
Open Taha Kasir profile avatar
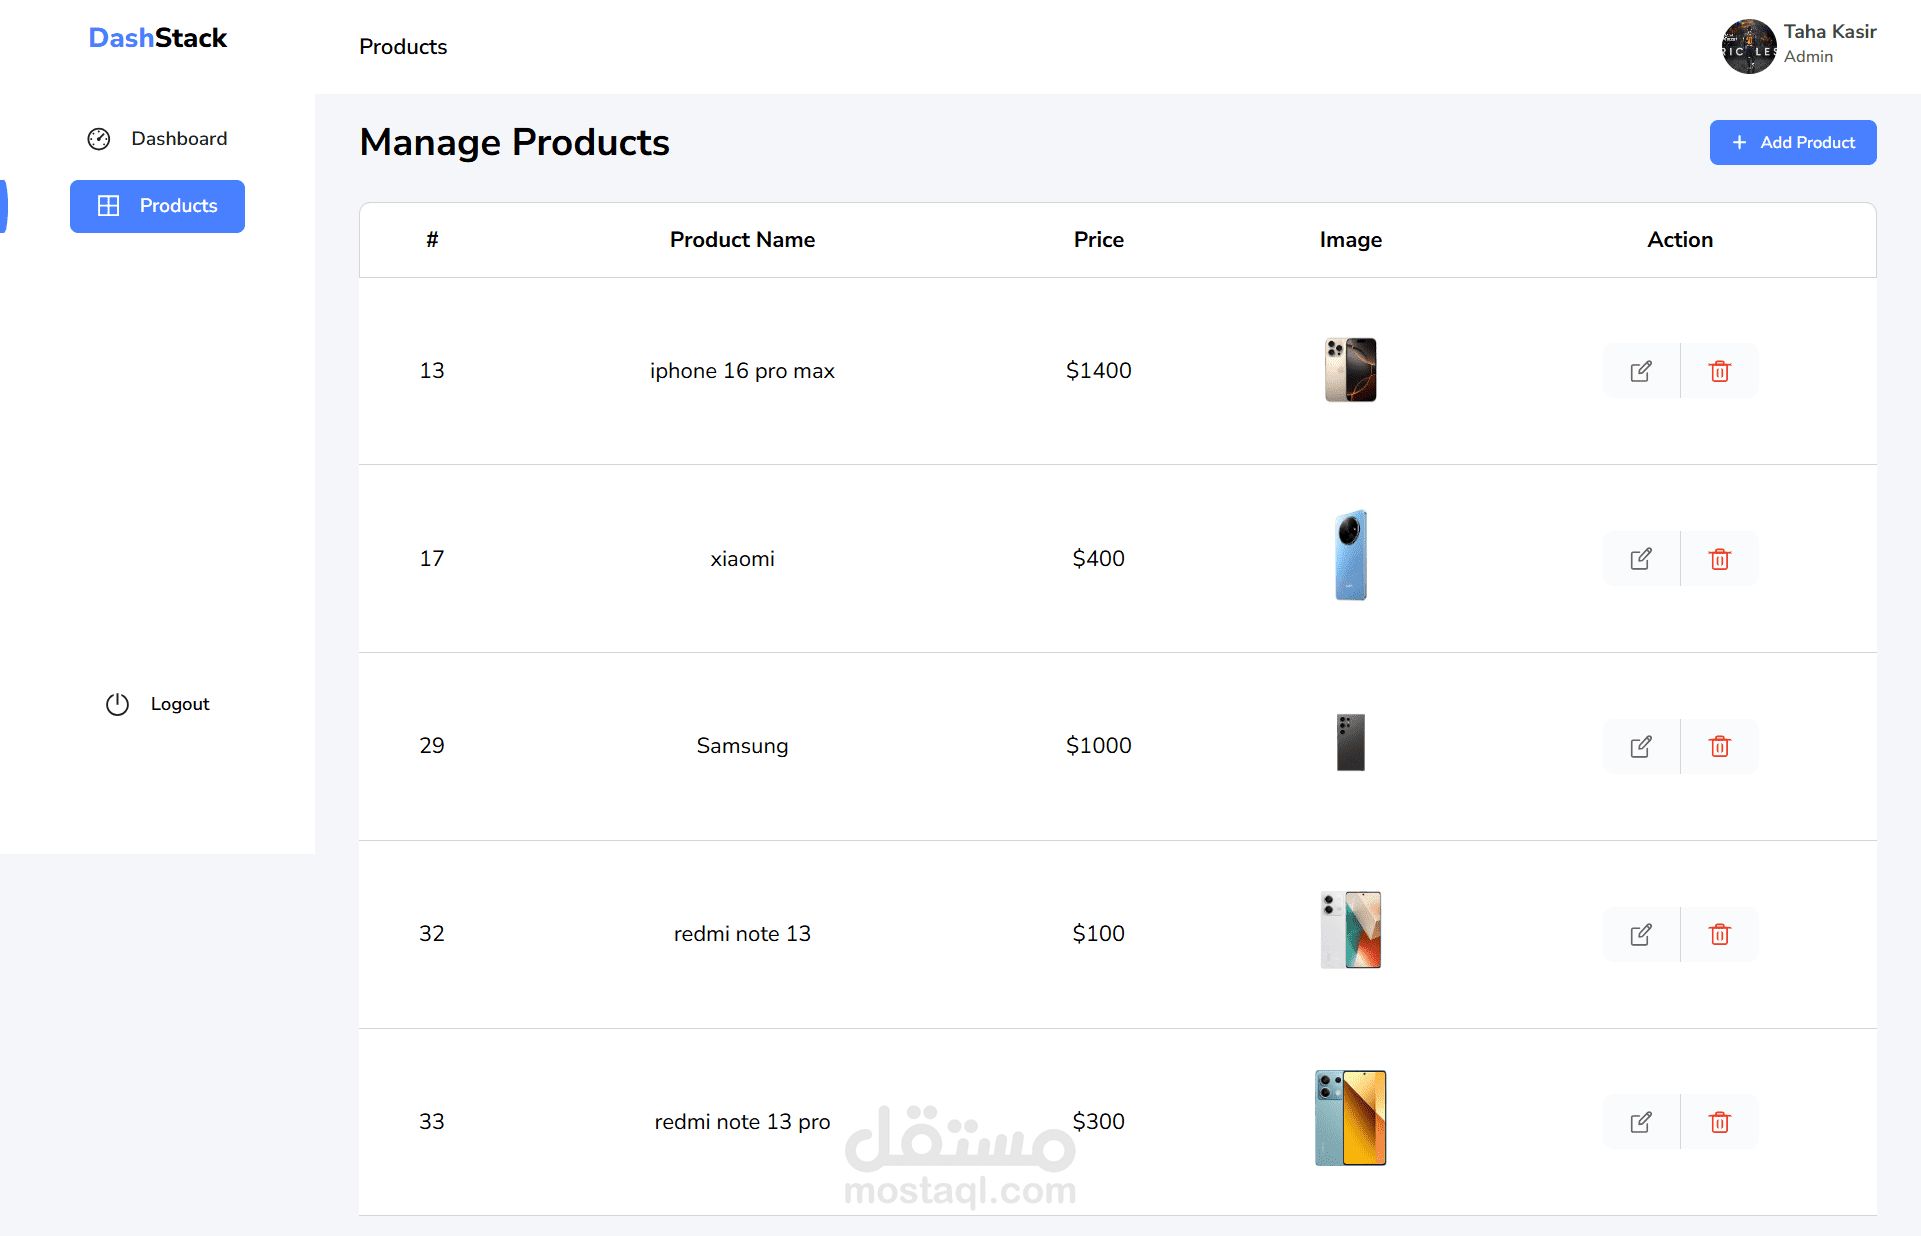click(1749, 46)
